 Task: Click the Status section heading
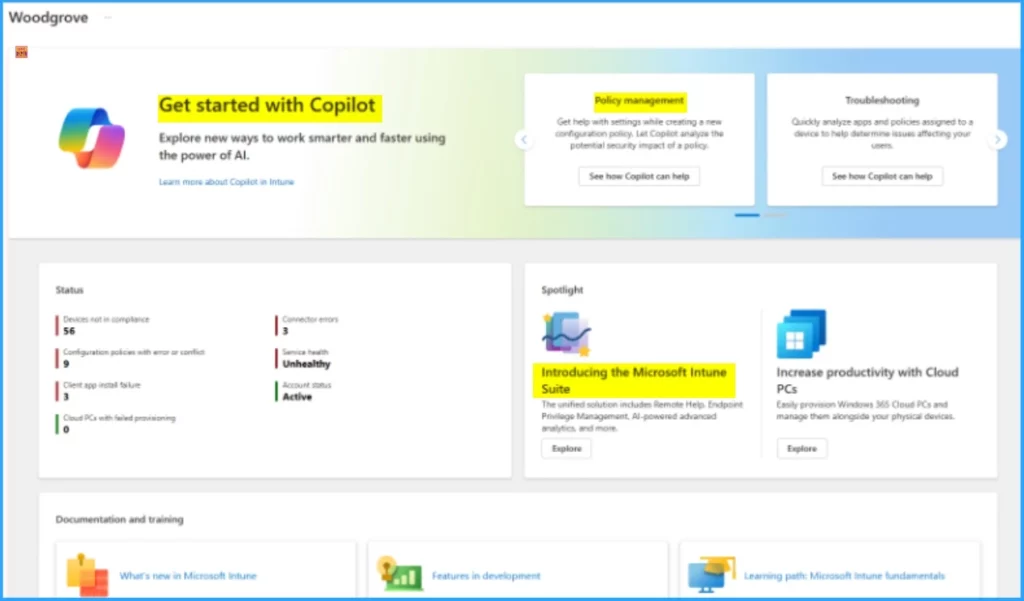[69, 290]
